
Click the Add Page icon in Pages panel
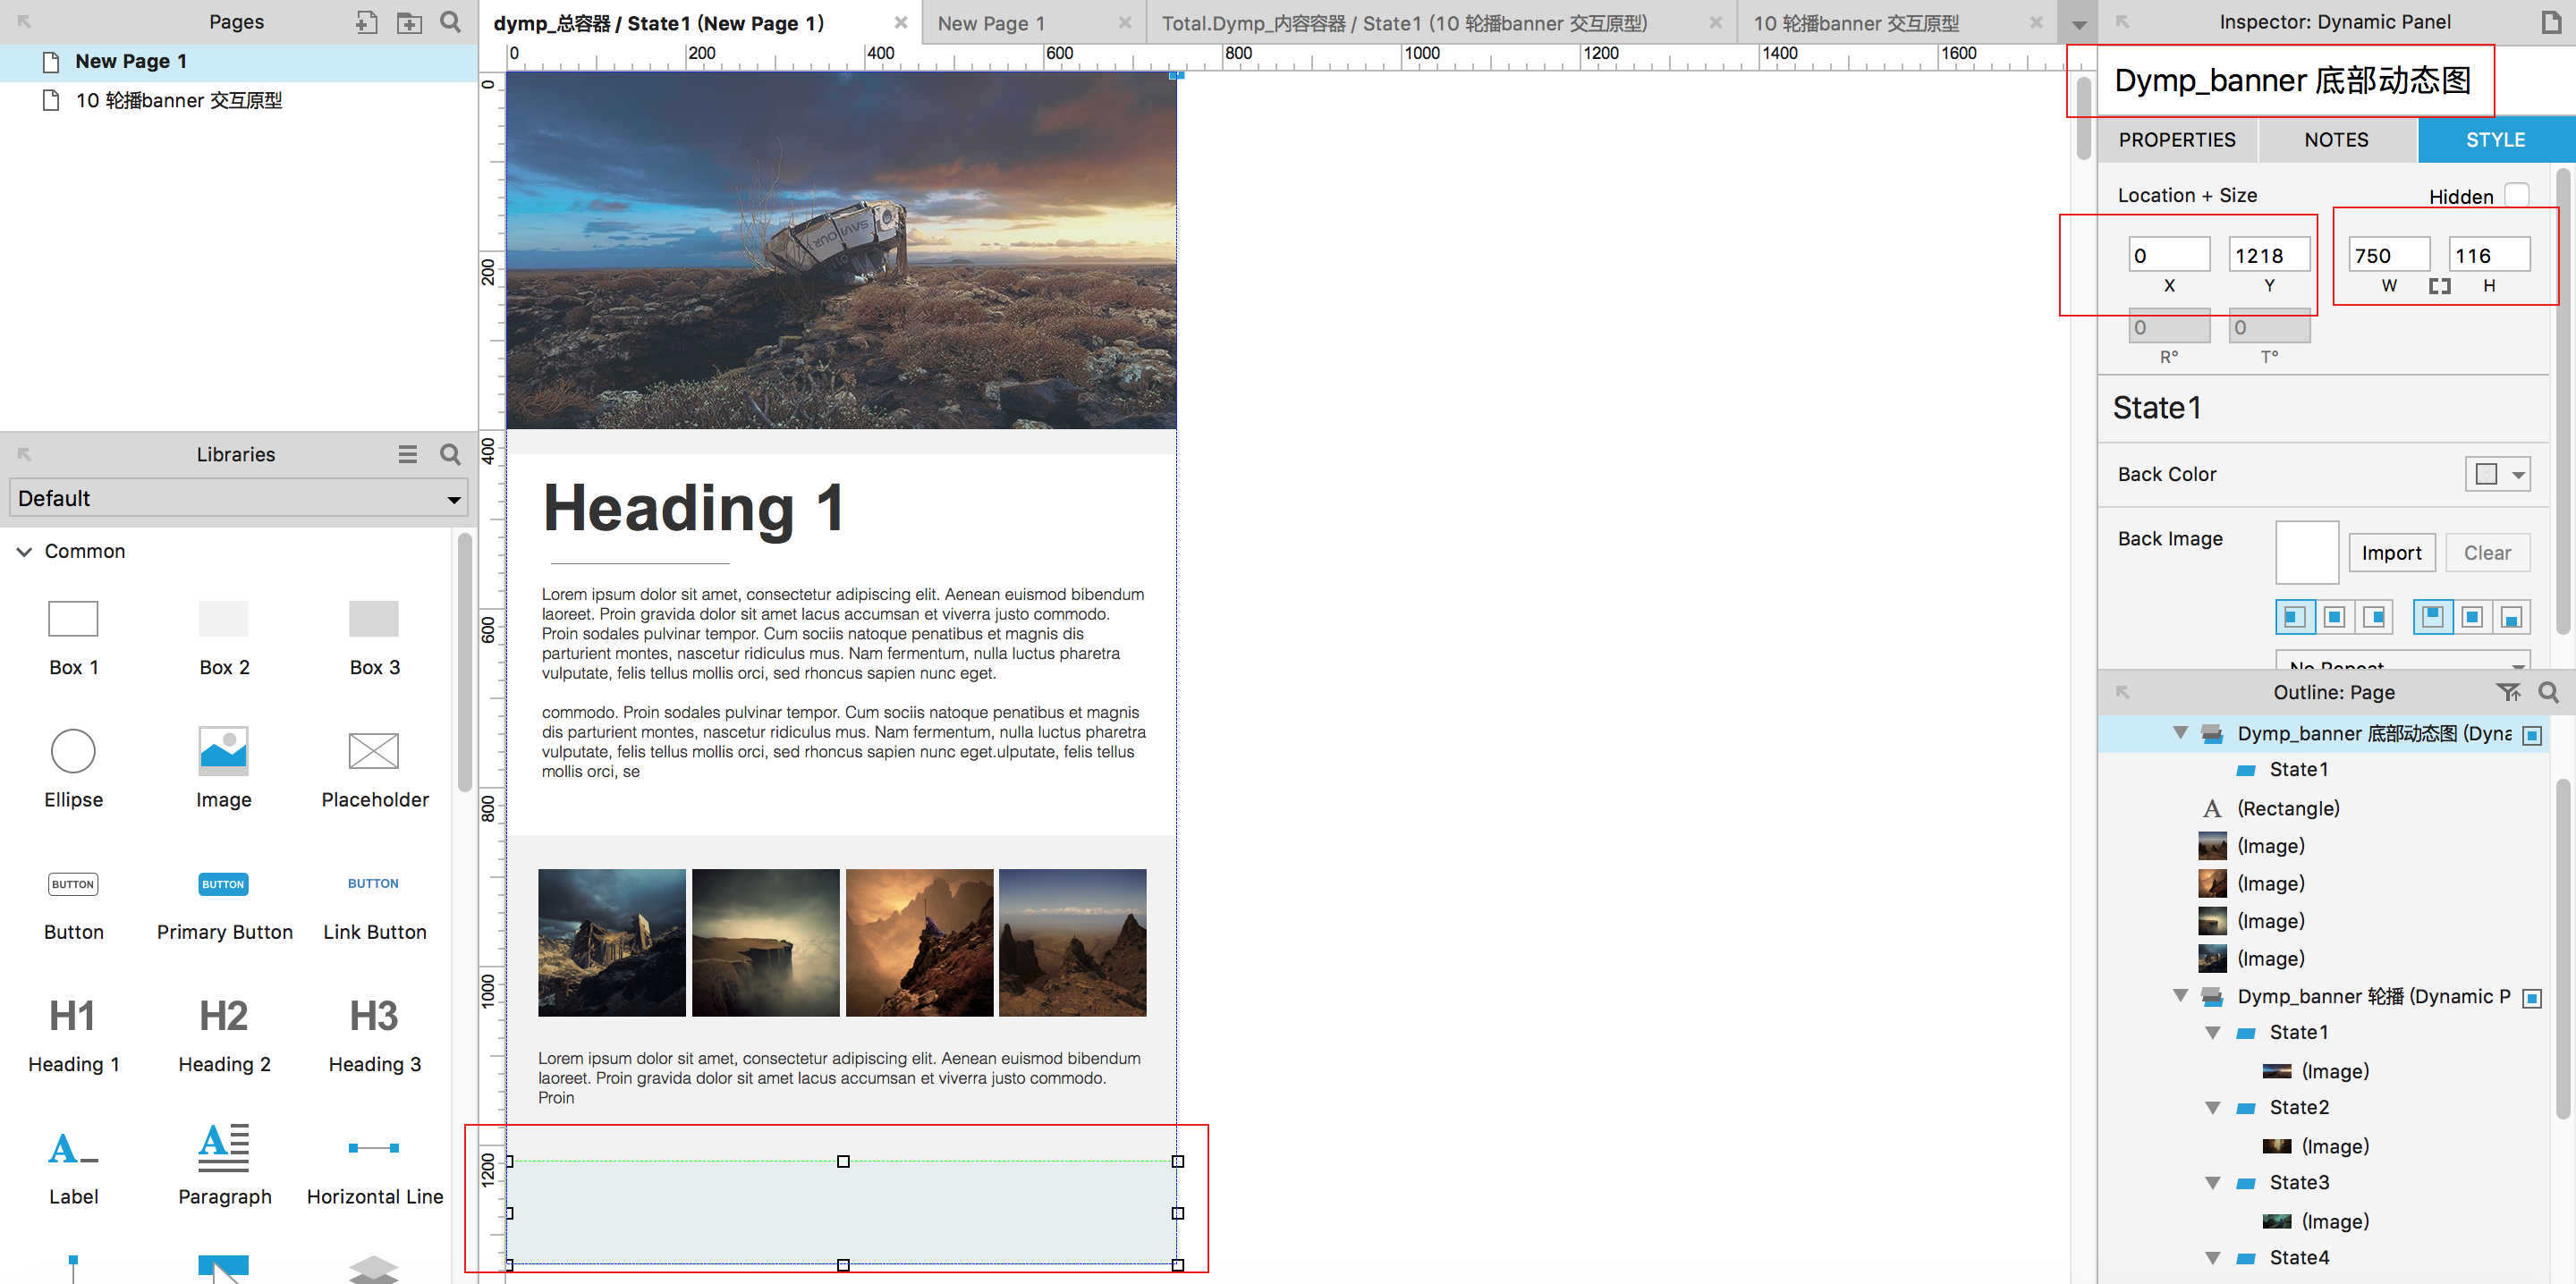coord(366,22)
